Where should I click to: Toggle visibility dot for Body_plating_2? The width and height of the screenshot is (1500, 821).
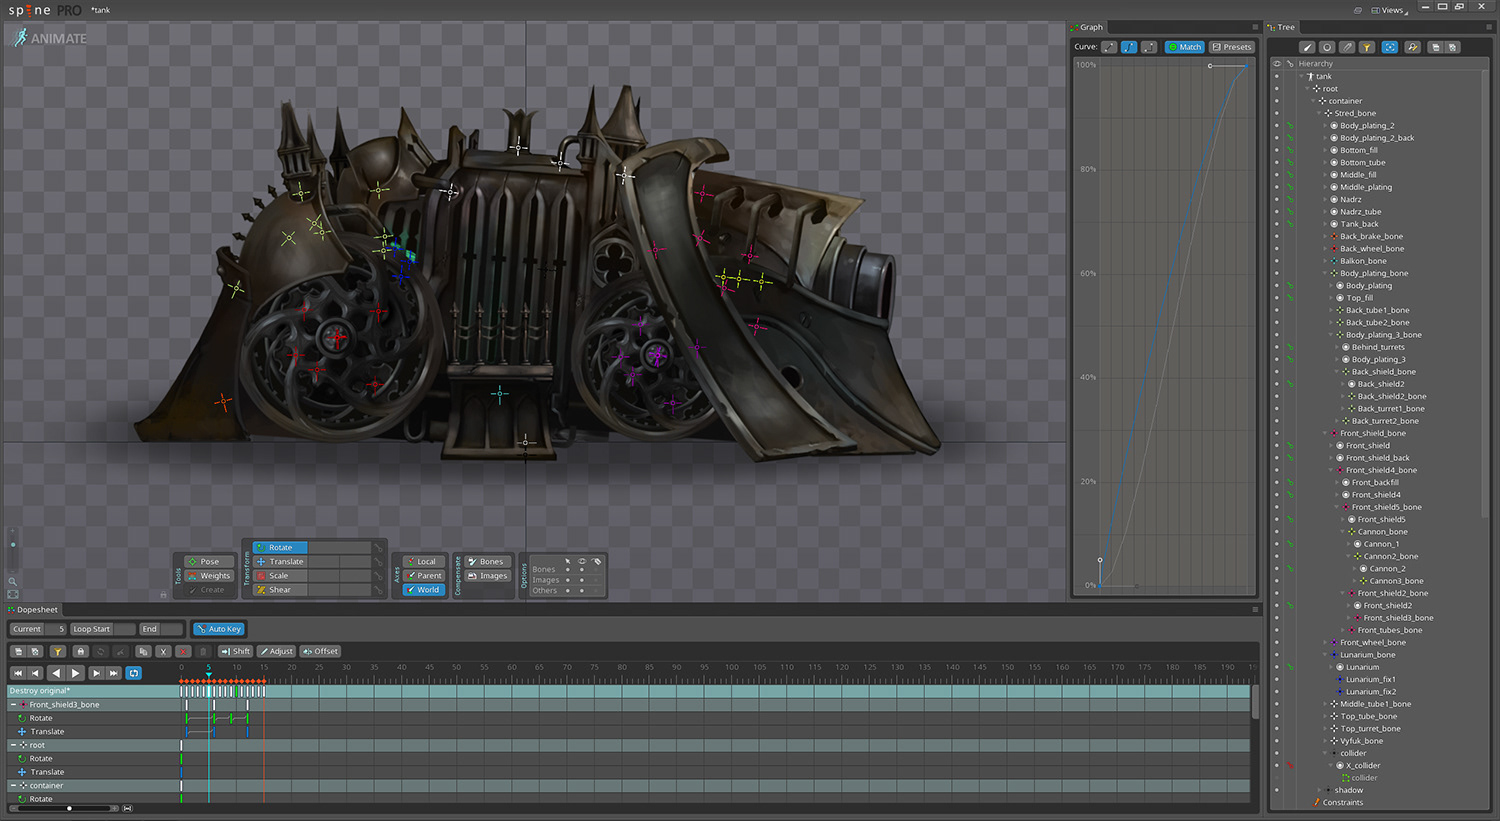click(1276, 126)
